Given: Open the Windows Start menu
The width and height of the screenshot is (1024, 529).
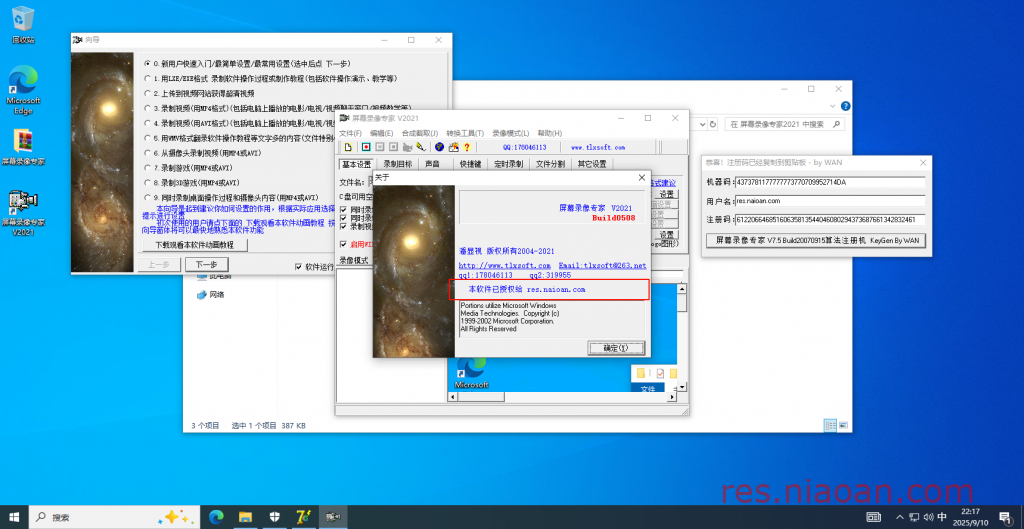Looking at the screenshot, I should tap(13, 517).
